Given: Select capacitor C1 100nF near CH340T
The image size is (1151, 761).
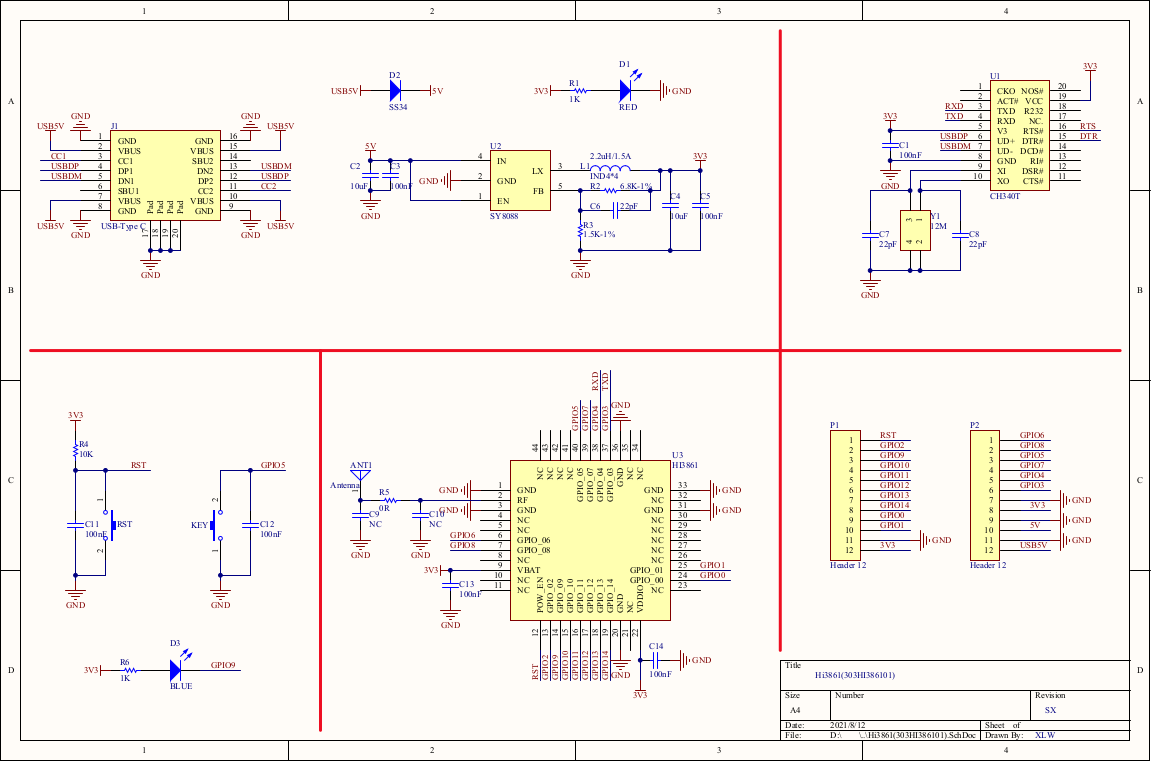Looking at the screenshot, I should [890, 145].
